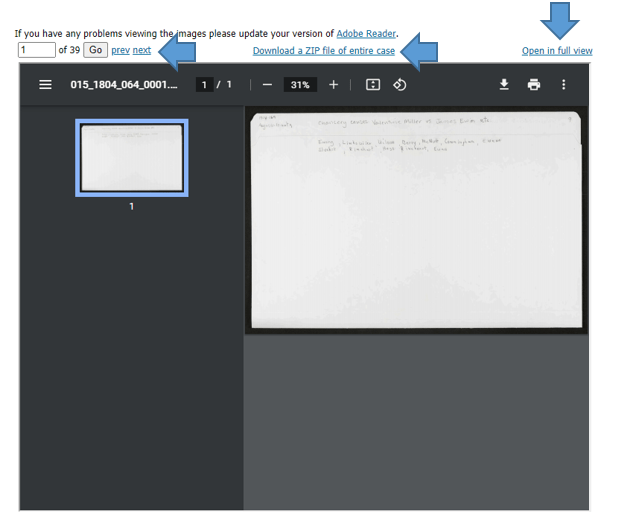
Task: Toggle the PDF sidebar hamburger menu
Action: tap(45, 85)
